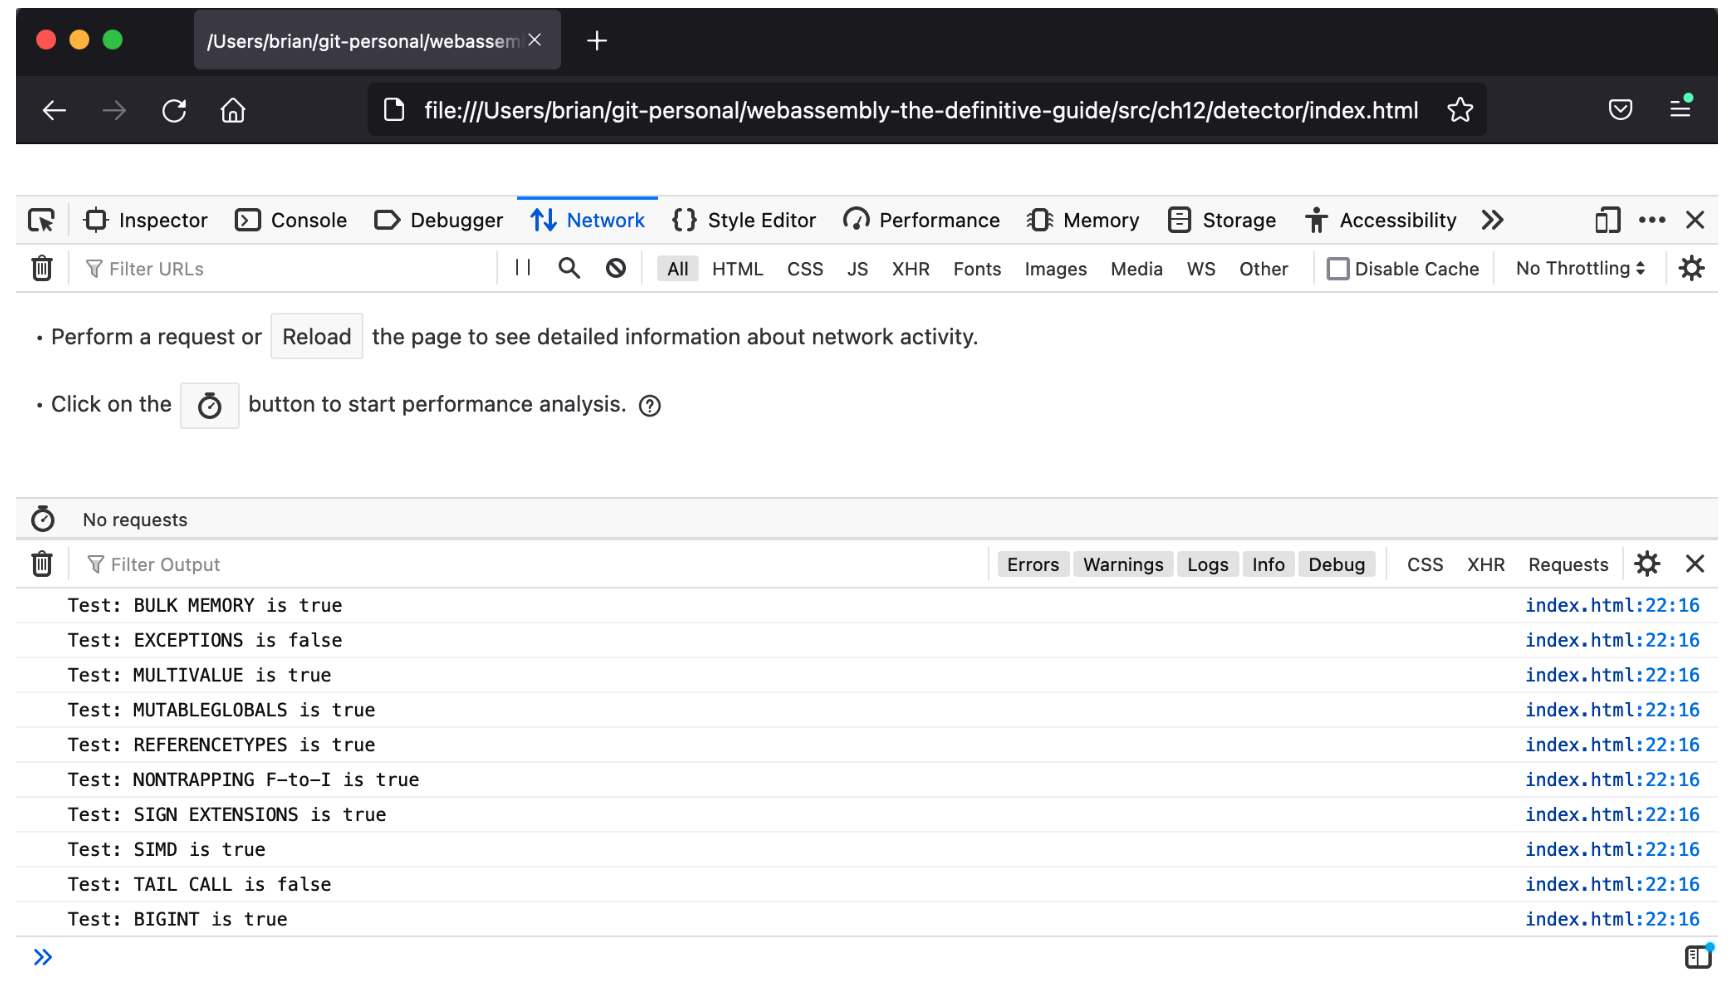Go to the Firefox home page
Screen dimensions: 1734x992
233,110
